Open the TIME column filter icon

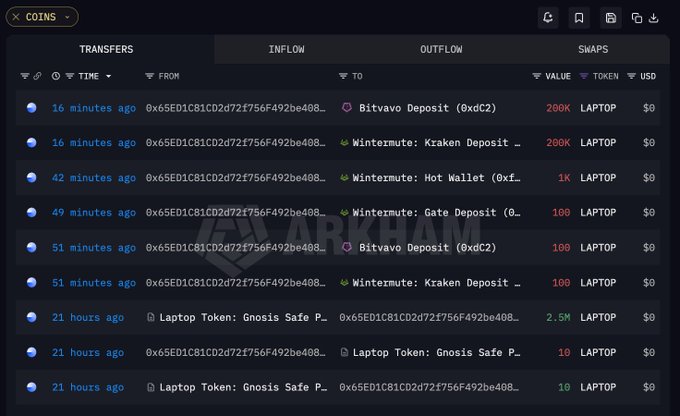click(69, 76)
